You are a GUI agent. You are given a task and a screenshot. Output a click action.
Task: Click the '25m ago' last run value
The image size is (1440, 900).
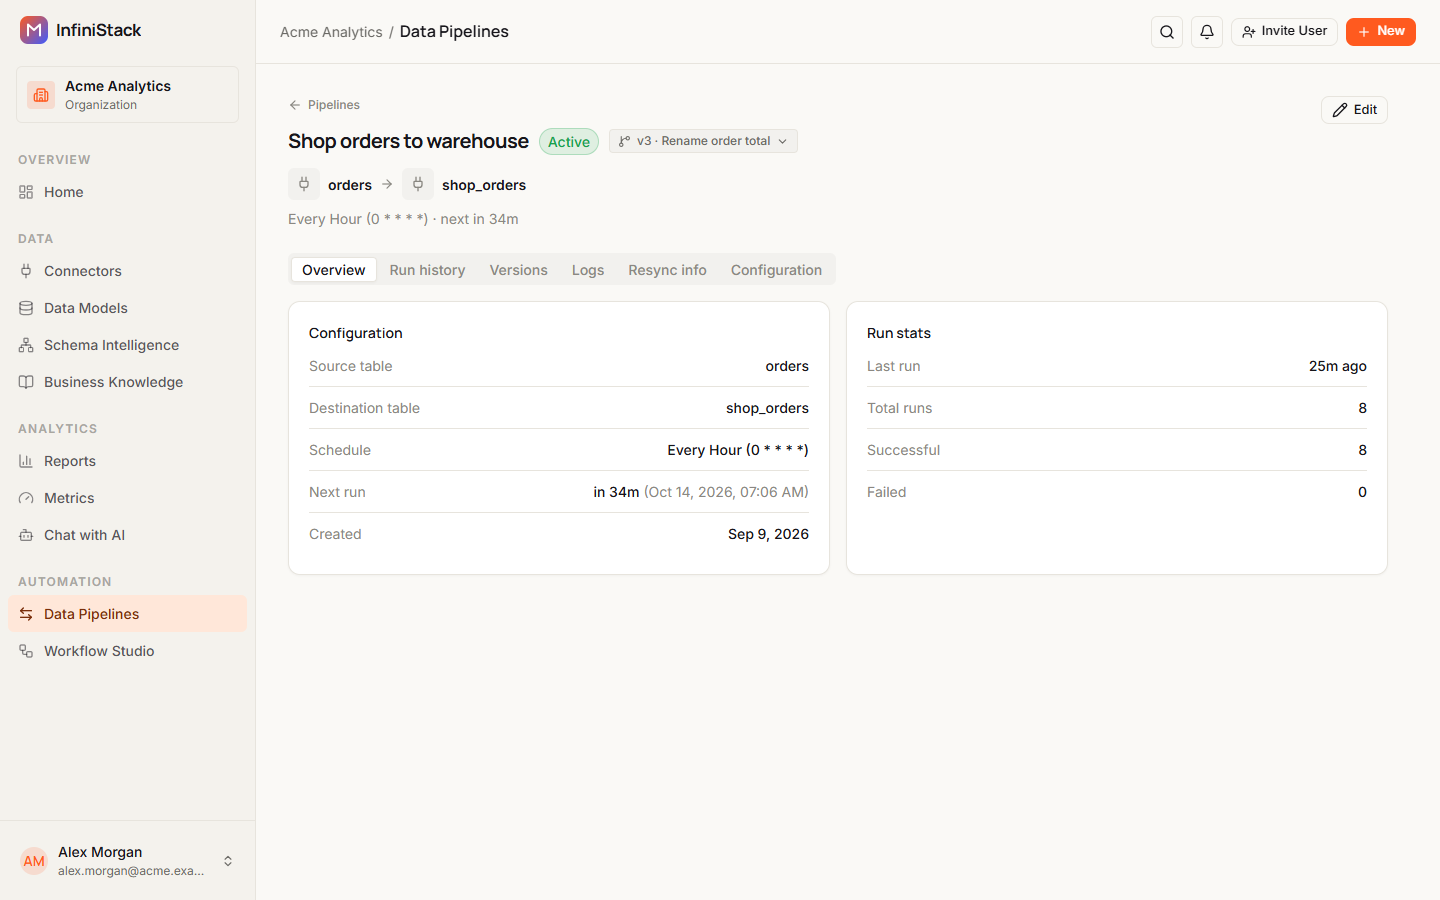1338,366
